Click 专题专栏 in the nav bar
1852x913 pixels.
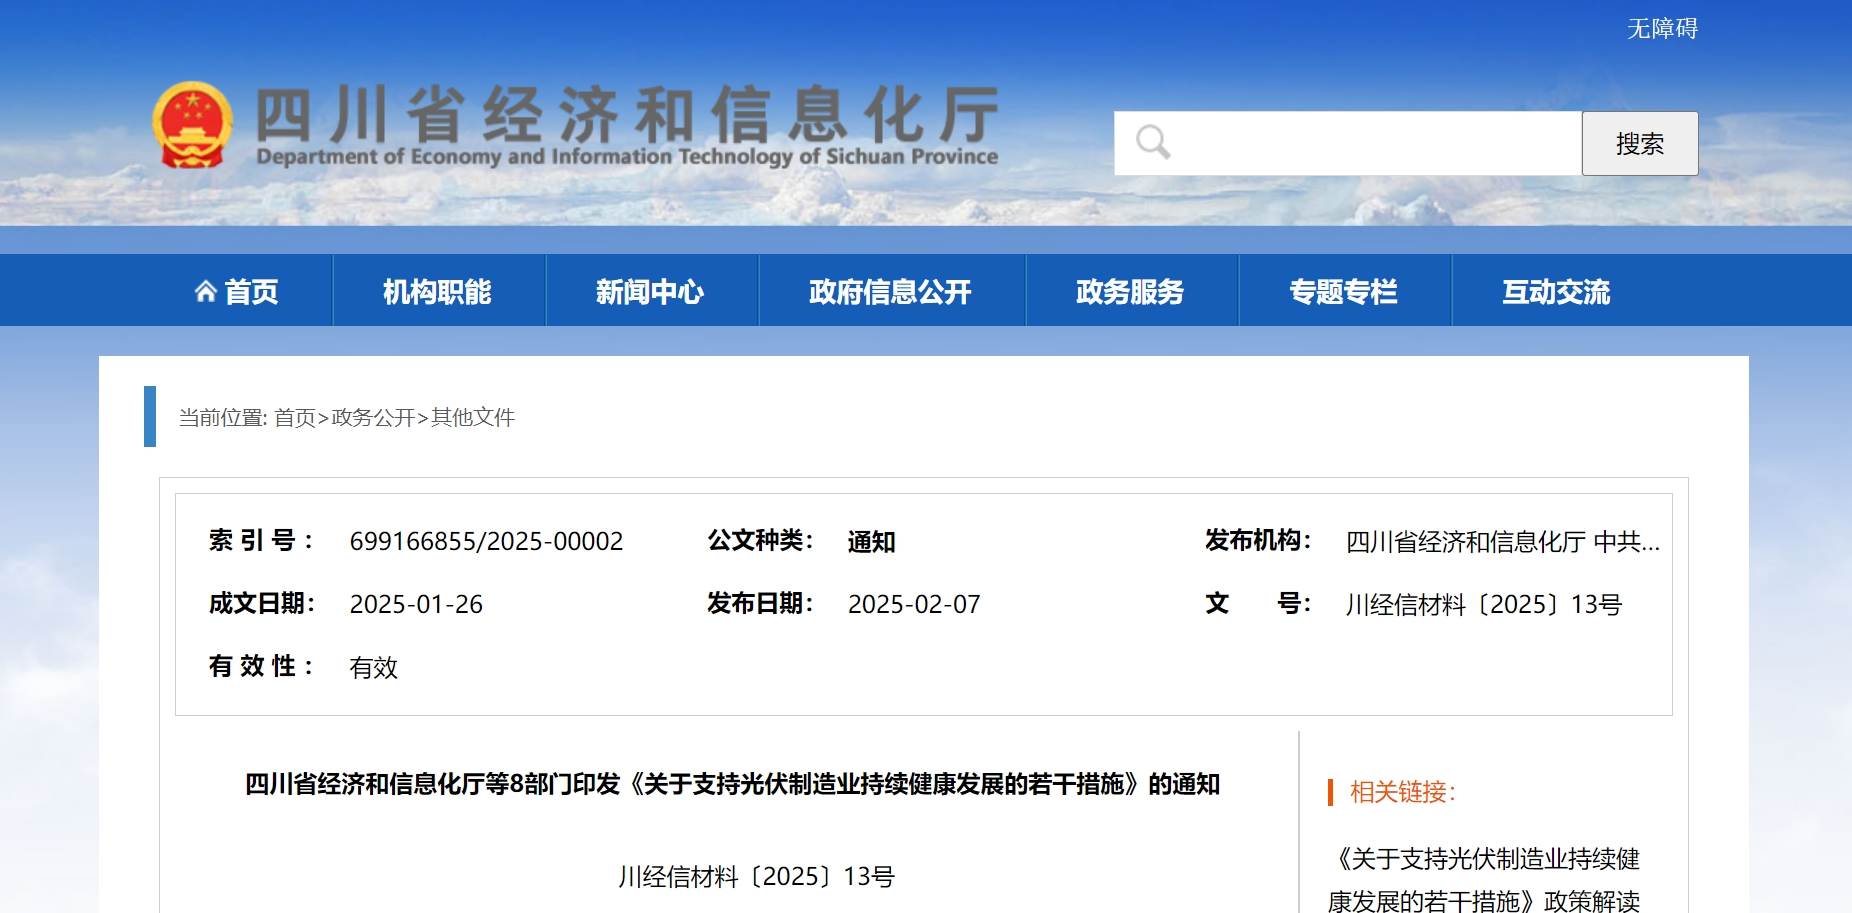click(1343, 291)
